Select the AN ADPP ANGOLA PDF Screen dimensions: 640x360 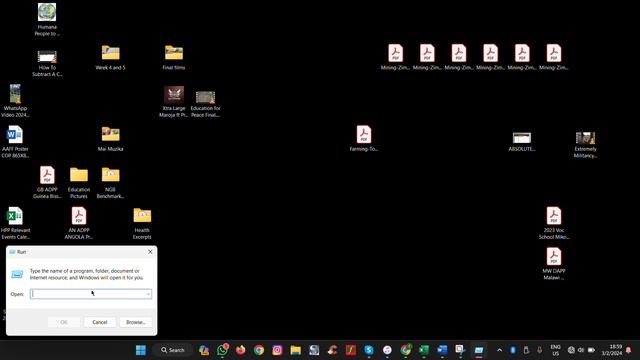[79, 223]
